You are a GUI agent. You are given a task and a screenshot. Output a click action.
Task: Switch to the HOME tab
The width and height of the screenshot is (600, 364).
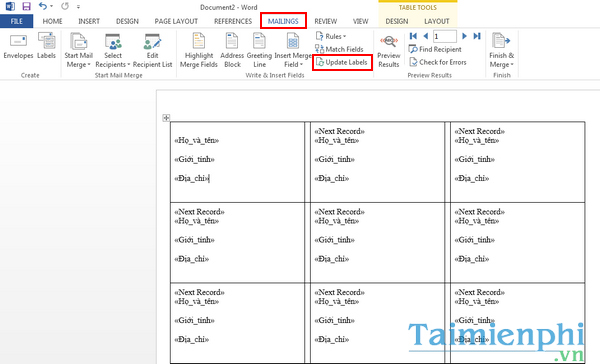tap(52, 21)
